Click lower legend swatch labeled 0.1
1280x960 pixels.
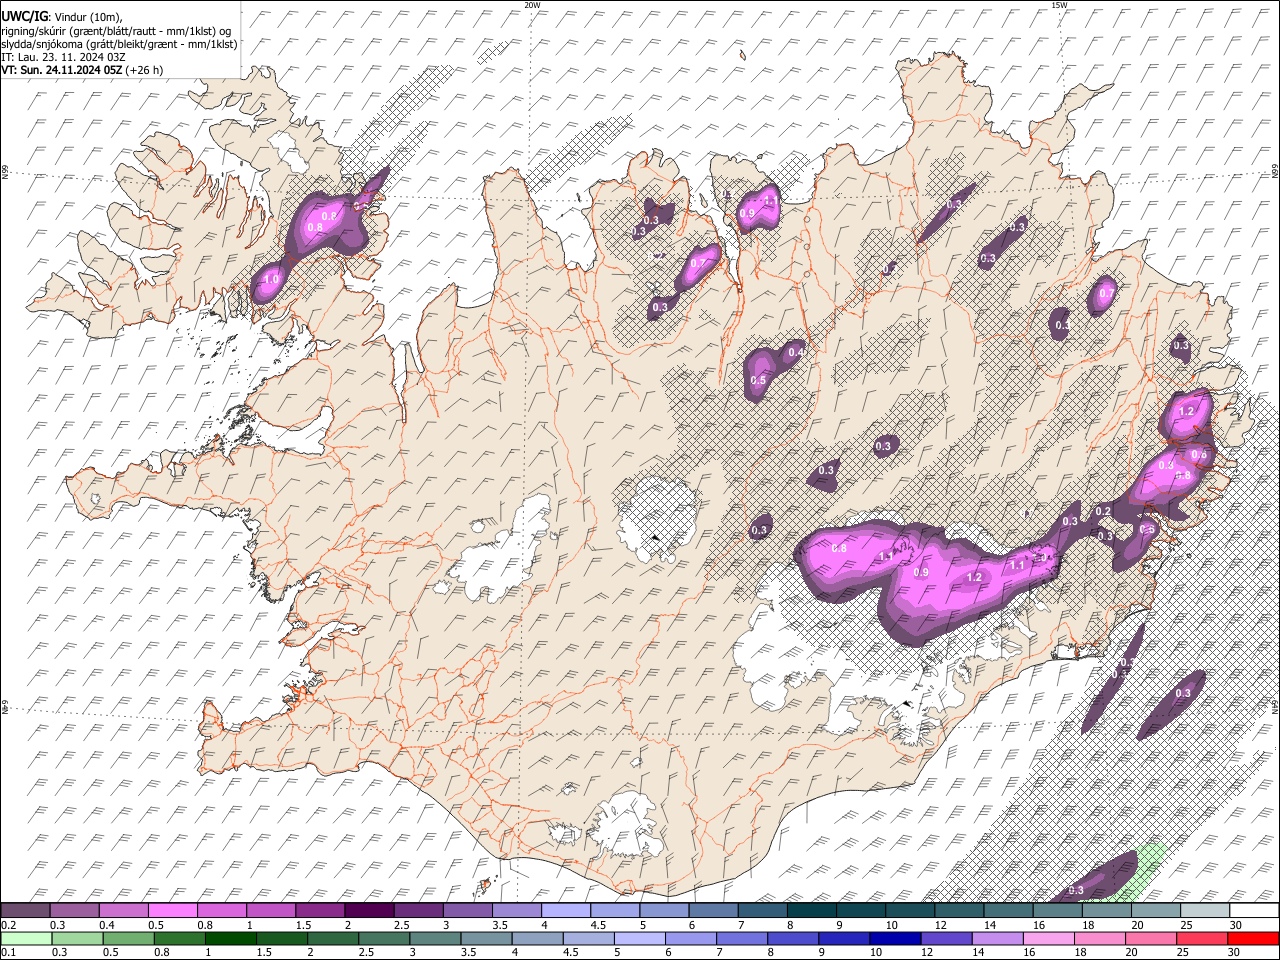pos(26,938)
